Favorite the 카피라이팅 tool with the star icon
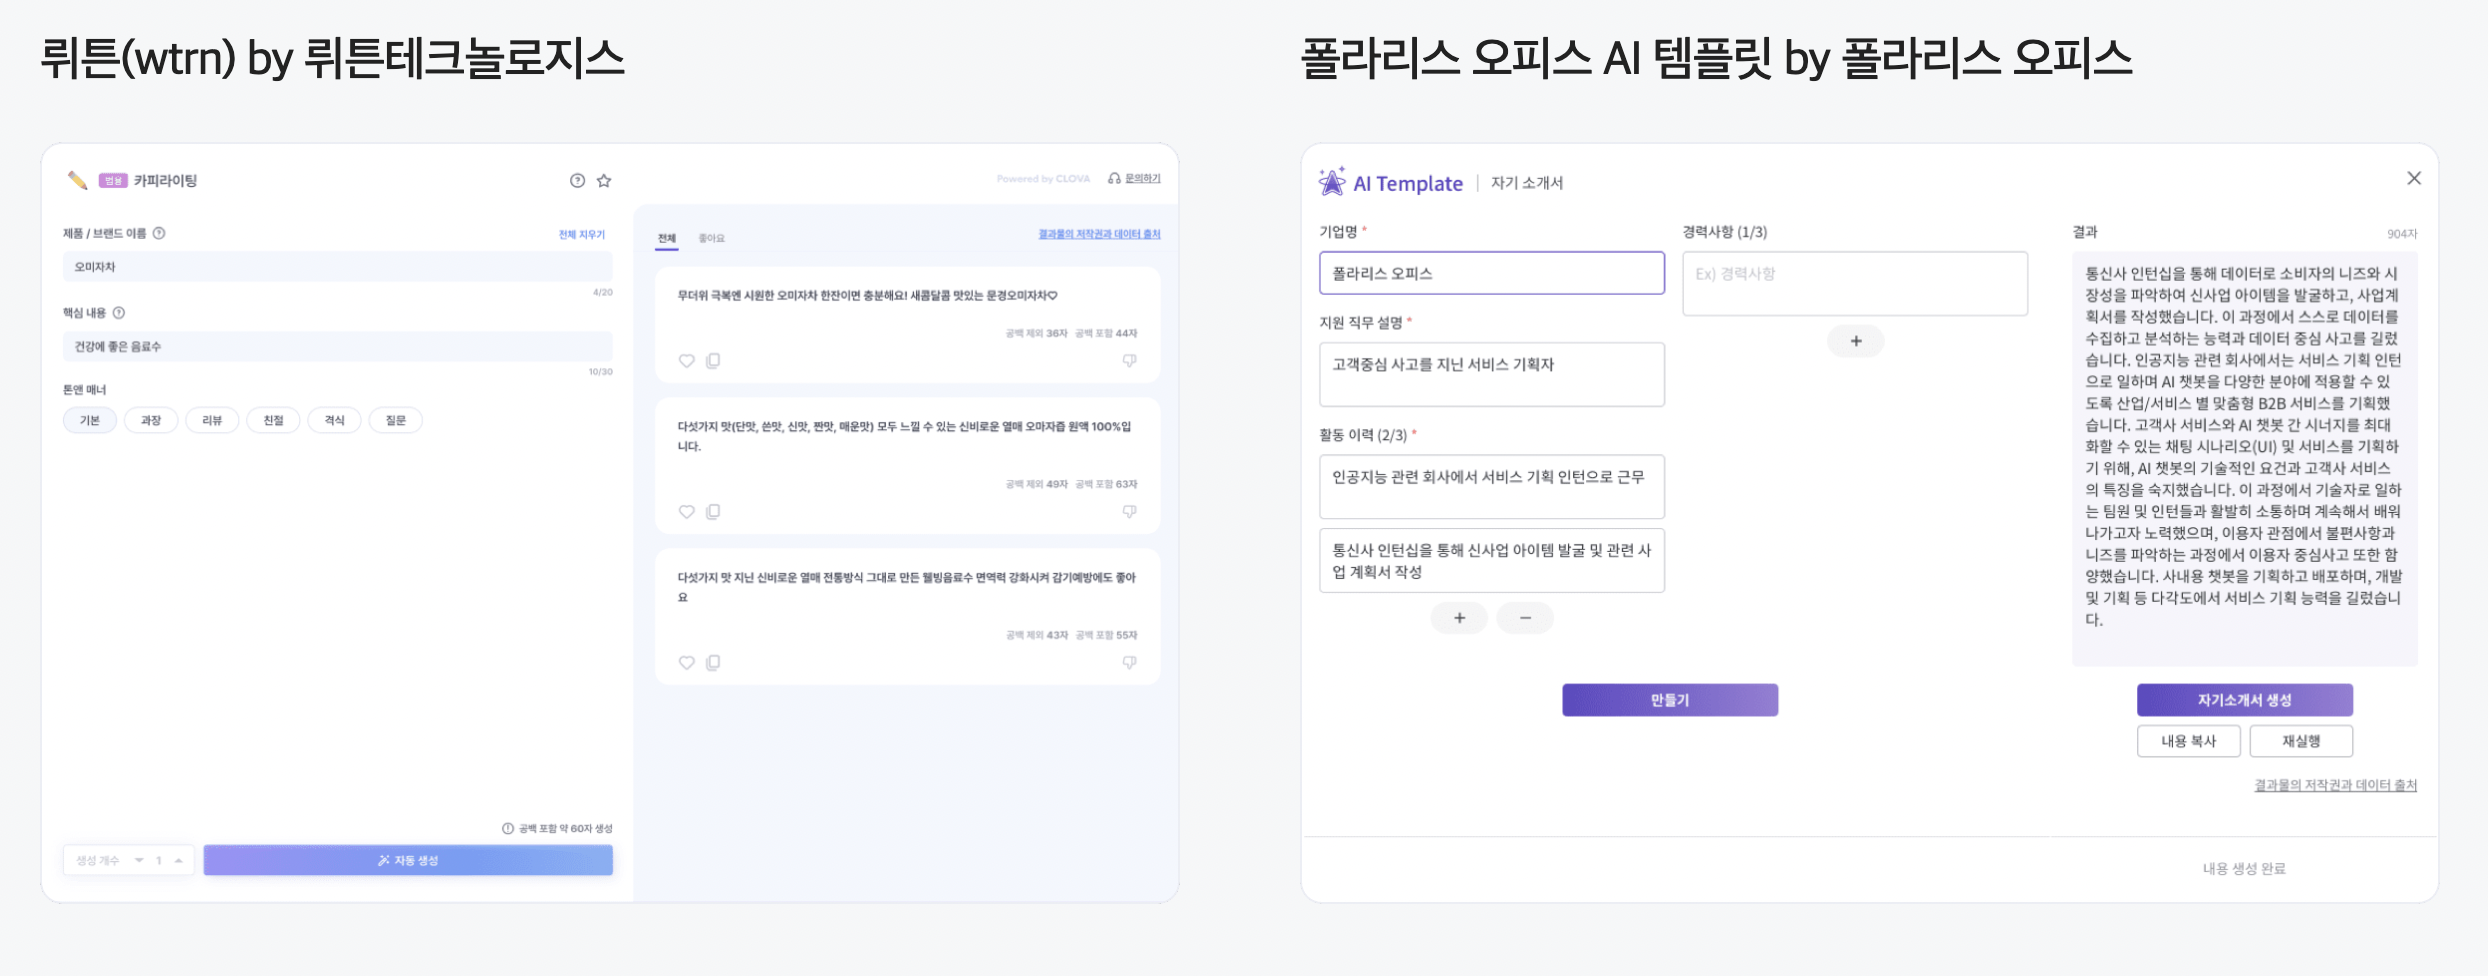 coord(604,180)
